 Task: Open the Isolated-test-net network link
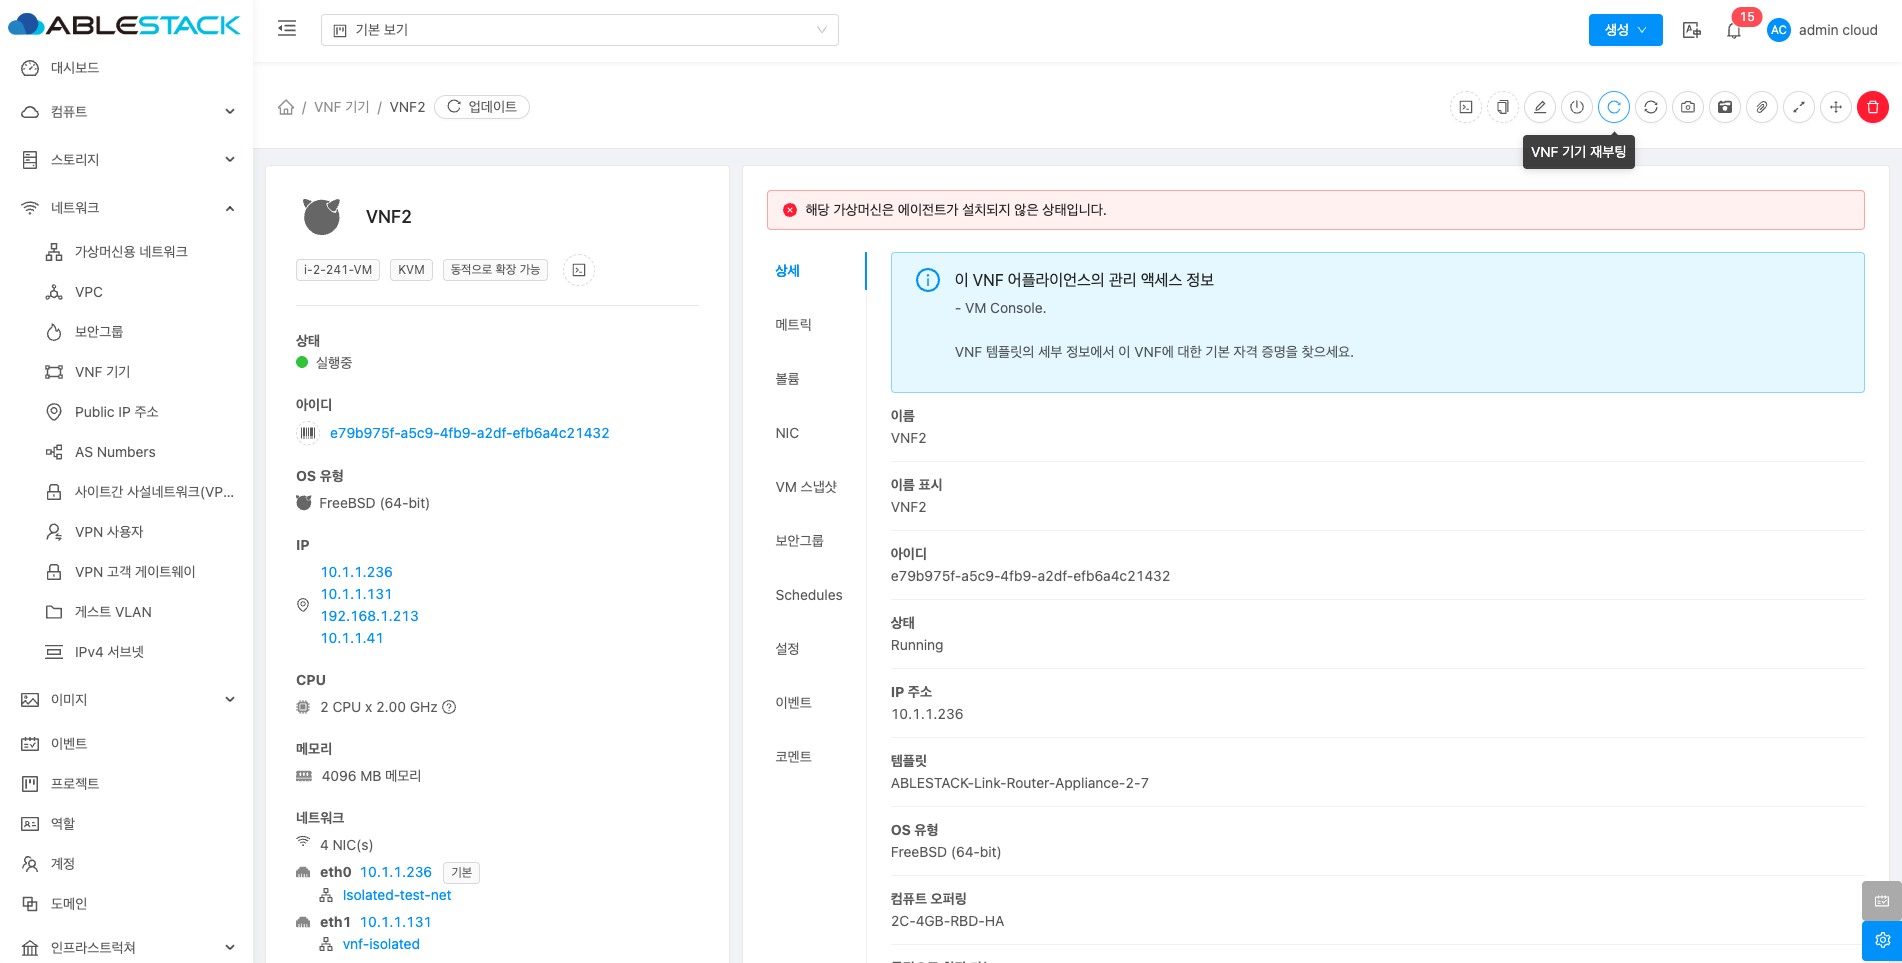[x=396, y=896]
